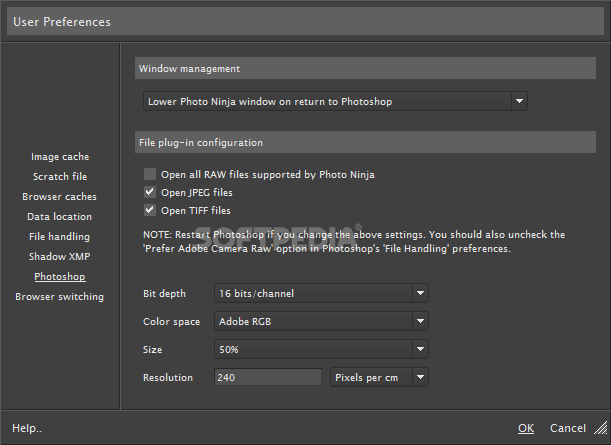Go to Scratch file preferences

tap(60, 177)
